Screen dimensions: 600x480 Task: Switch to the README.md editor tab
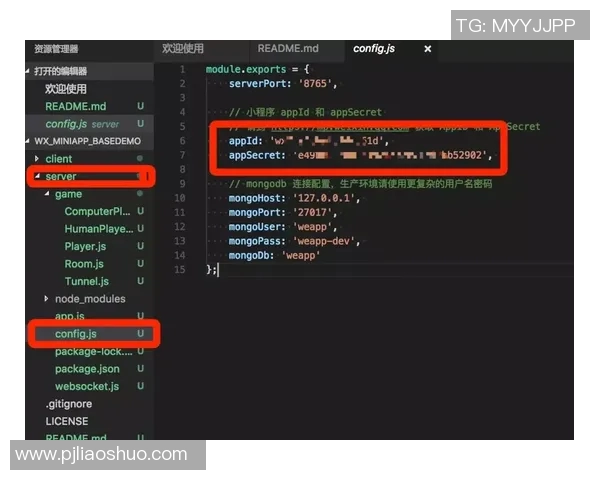point(287,49)
